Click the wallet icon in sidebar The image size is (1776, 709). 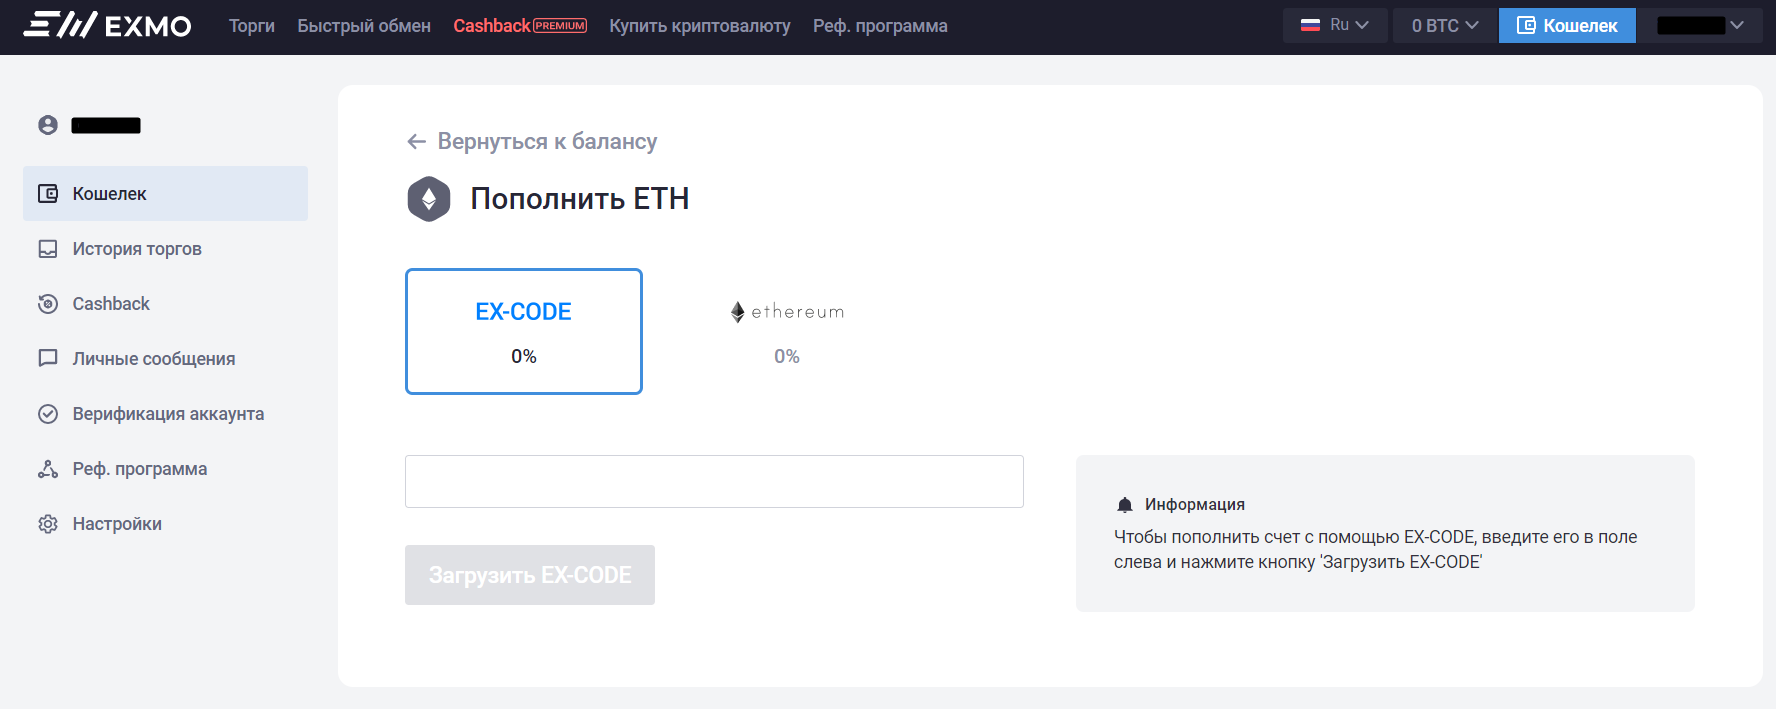tap(48, 194)
